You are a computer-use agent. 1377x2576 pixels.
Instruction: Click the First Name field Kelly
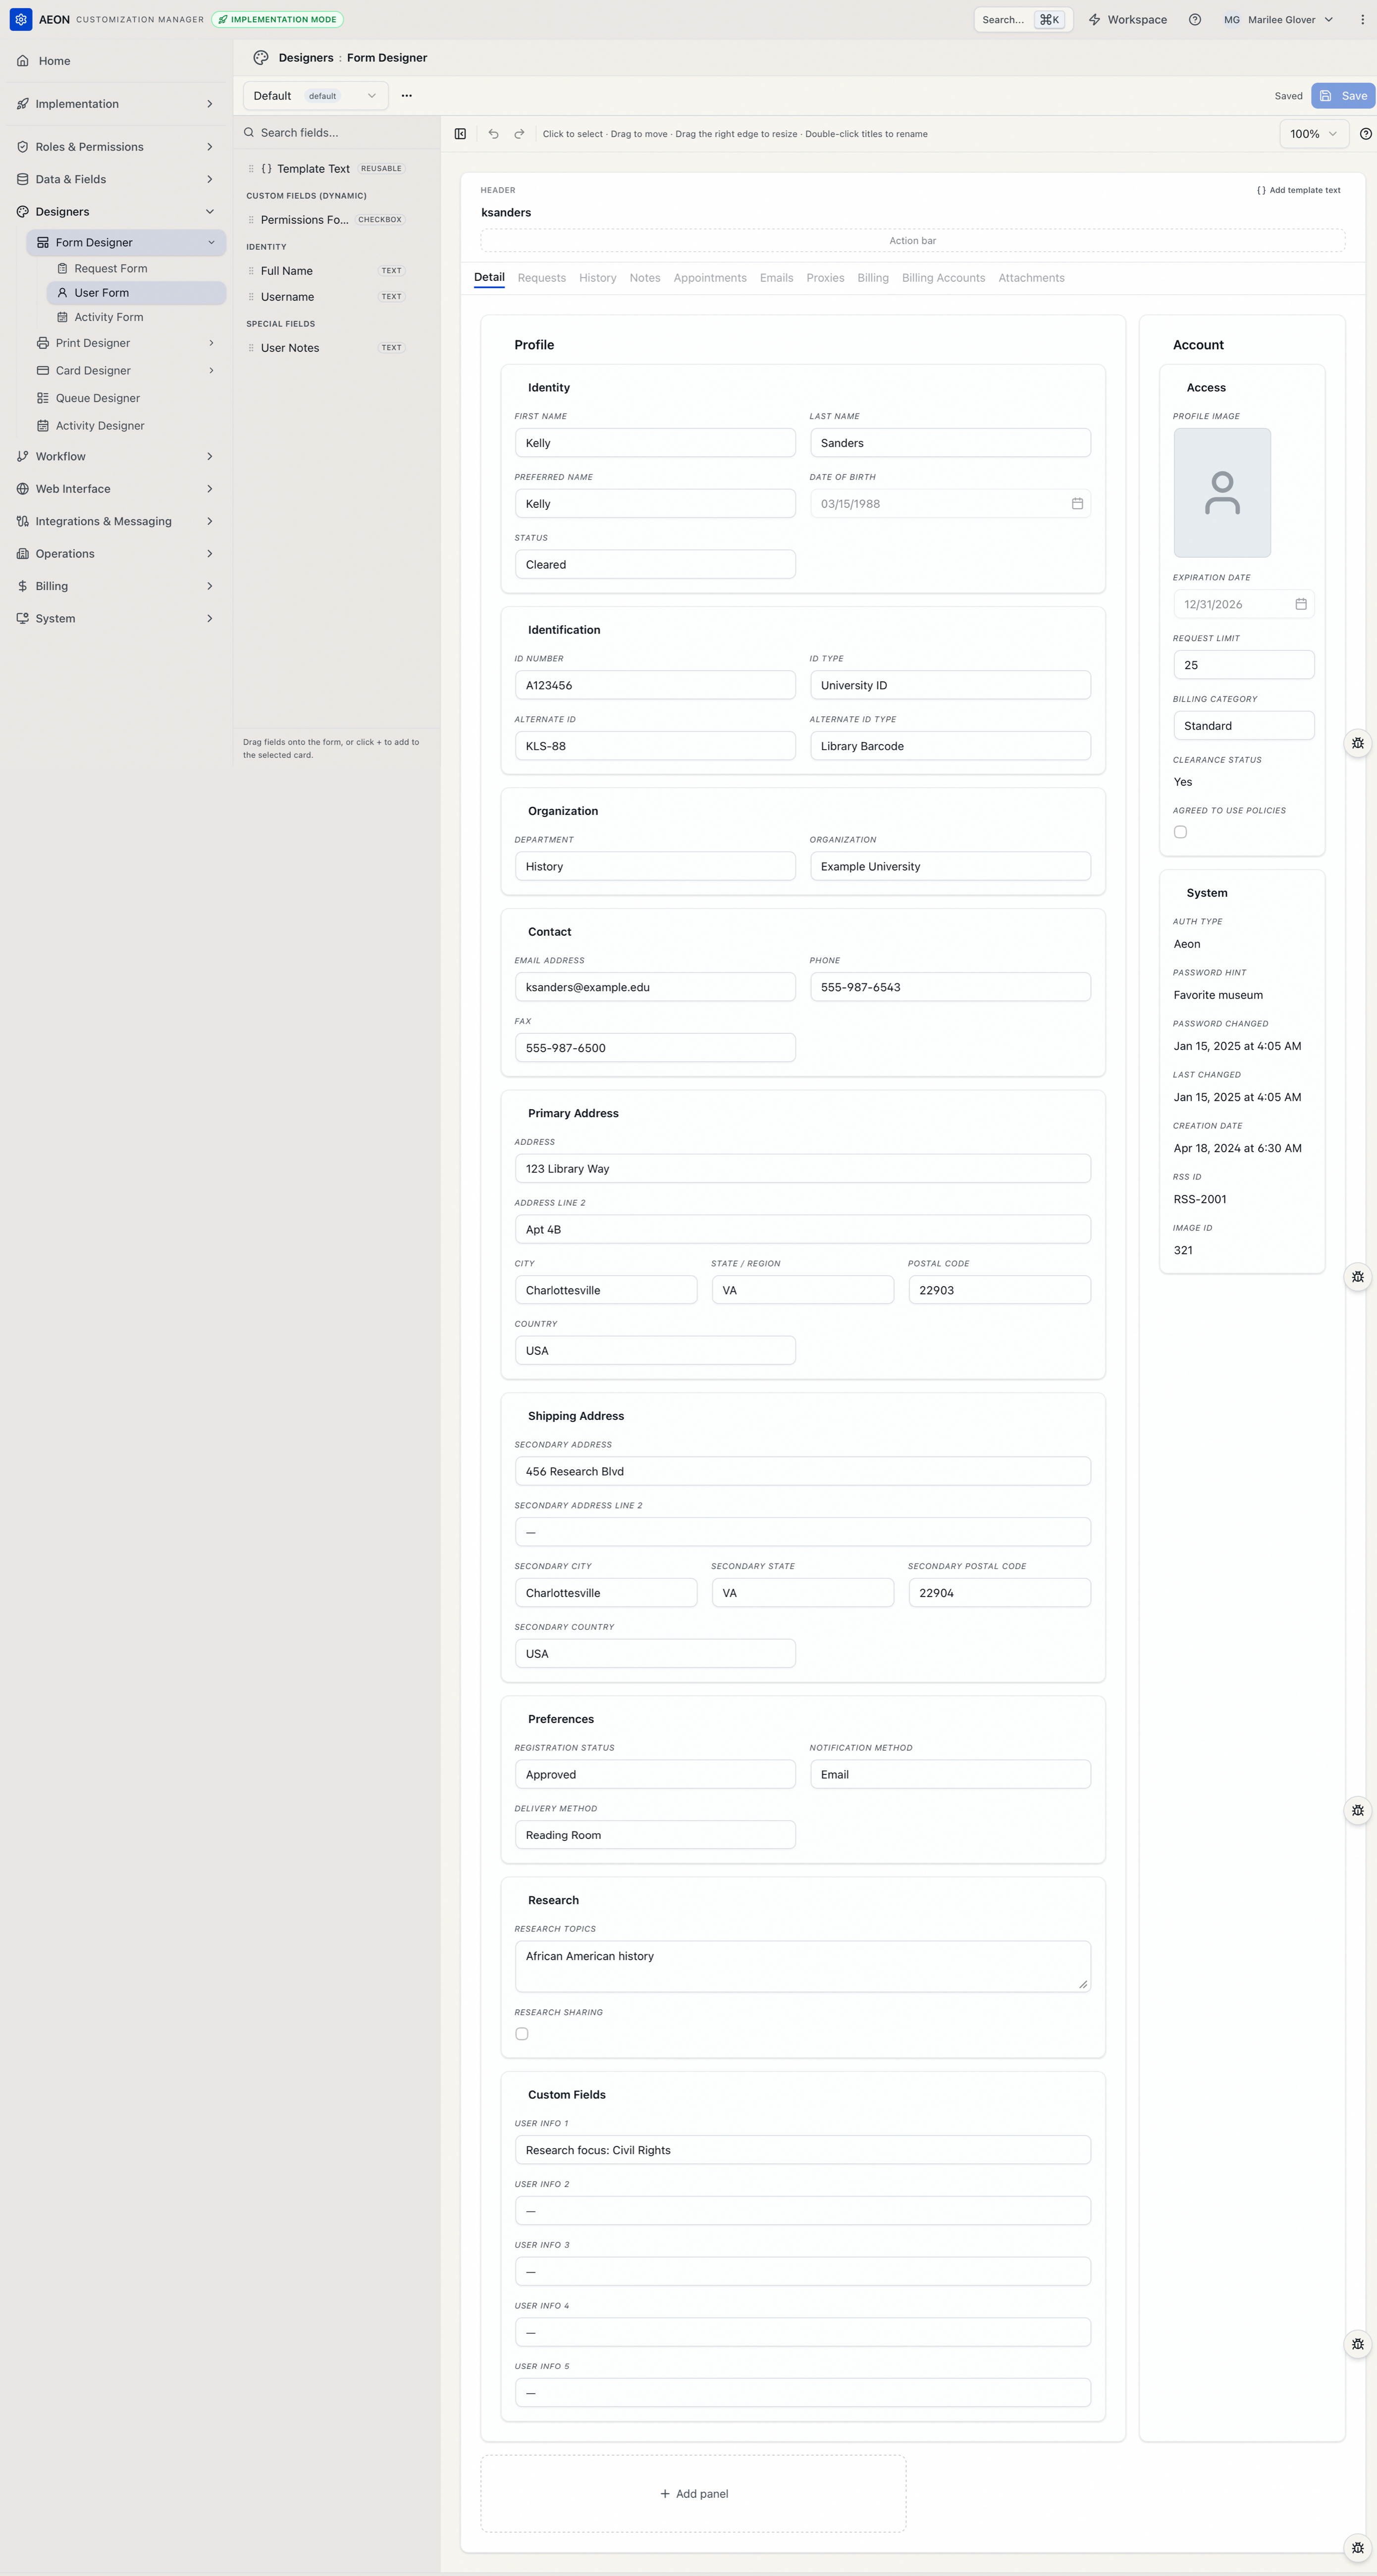click(655, 443)
